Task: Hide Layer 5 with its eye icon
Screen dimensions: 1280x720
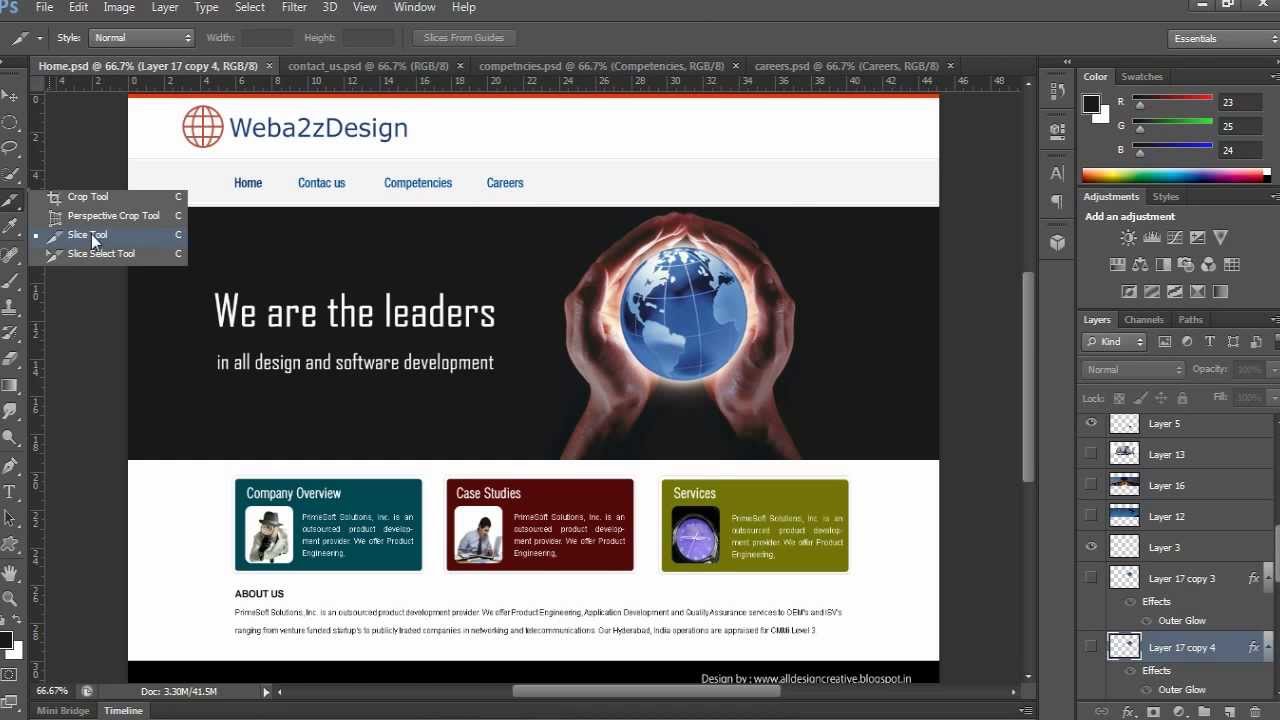Action: pyautogui.click(x=1091, y=423)
